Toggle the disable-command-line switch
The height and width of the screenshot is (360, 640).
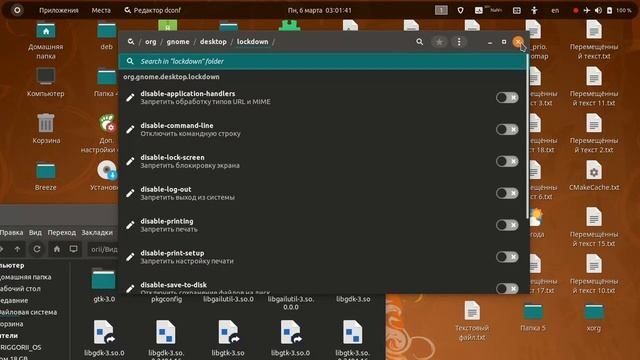(x=507, y=129)
